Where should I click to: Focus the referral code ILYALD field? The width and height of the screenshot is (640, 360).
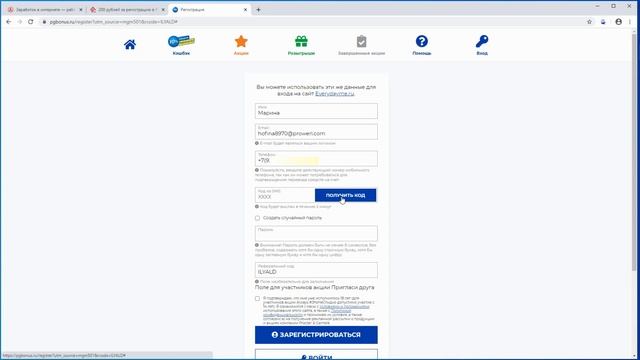coord(316,270)
